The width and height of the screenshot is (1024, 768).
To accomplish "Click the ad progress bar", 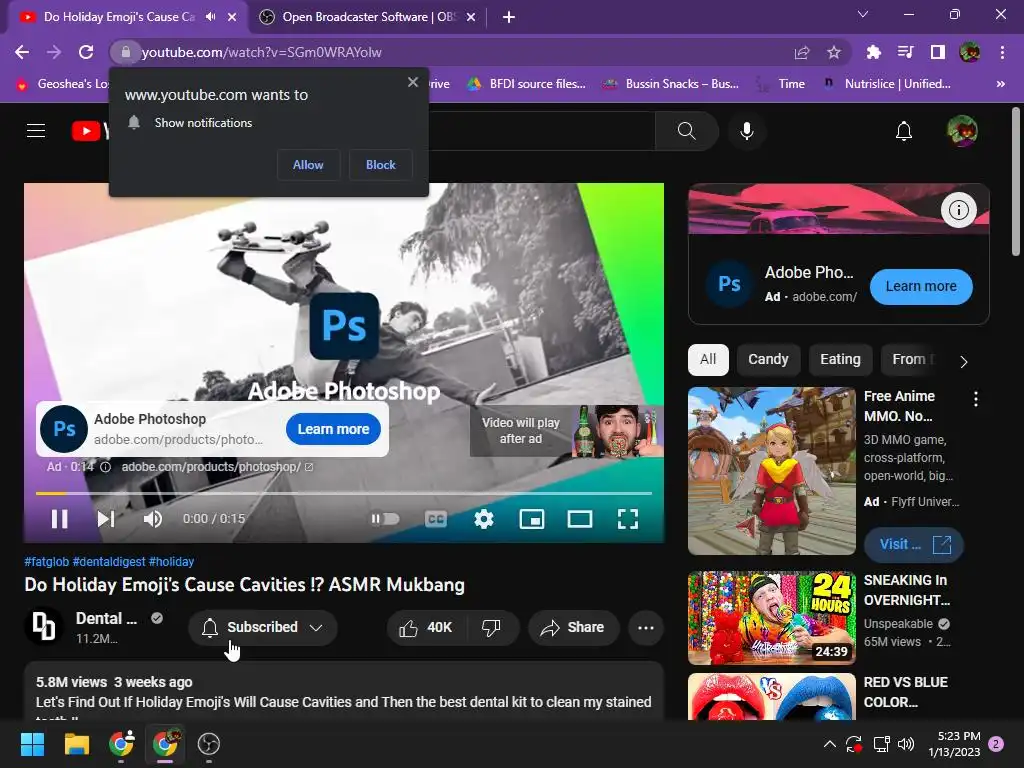I will [x=344, y=493].
